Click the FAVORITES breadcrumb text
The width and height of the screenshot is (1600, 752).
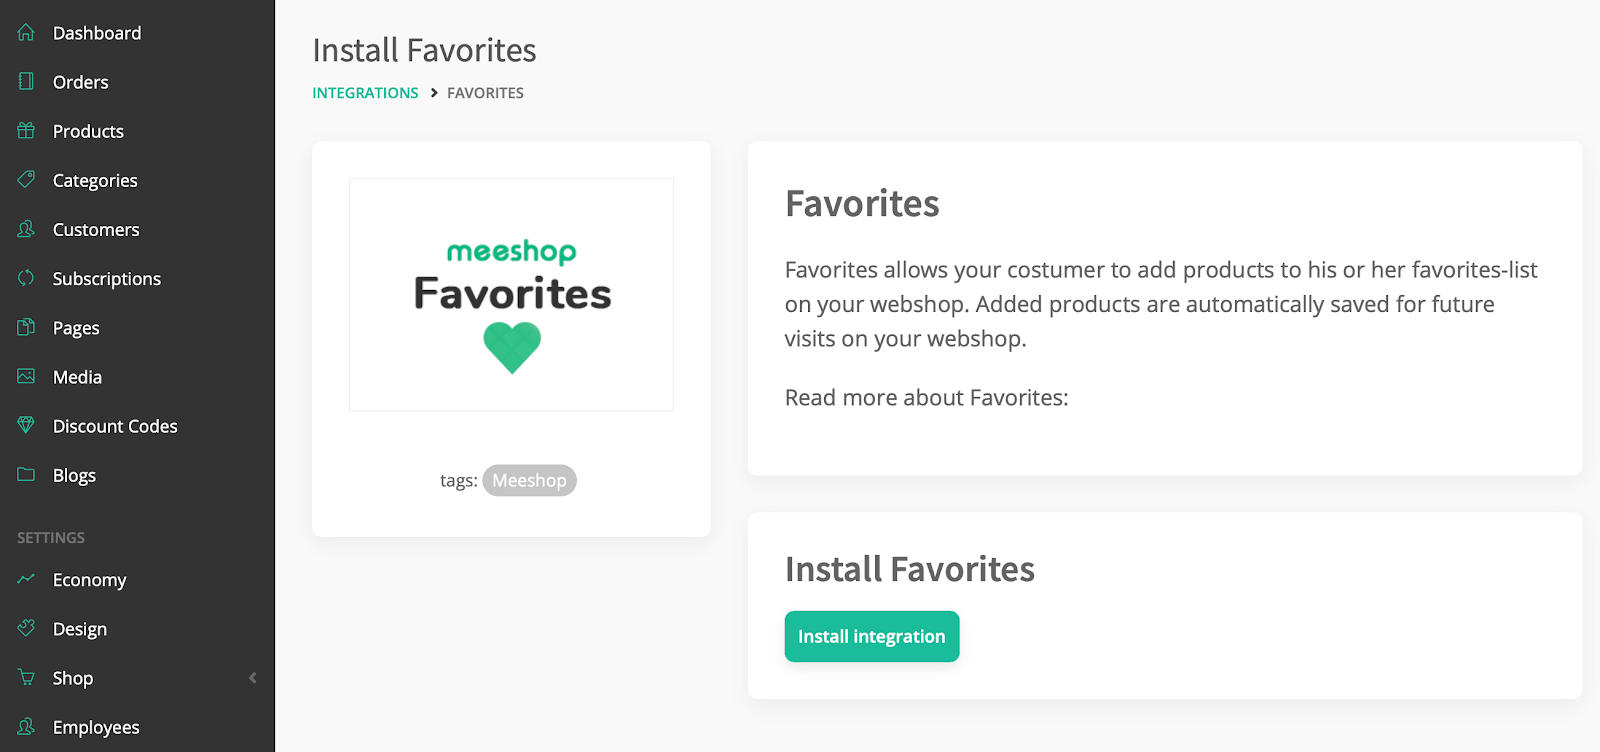[485, 93]
